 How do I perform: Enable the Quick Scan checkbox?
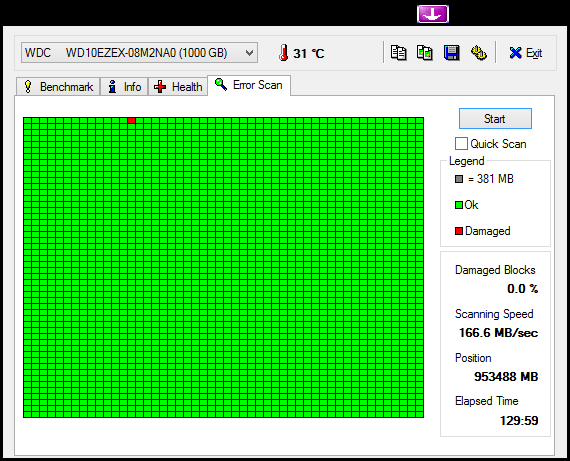click(461, 144)
